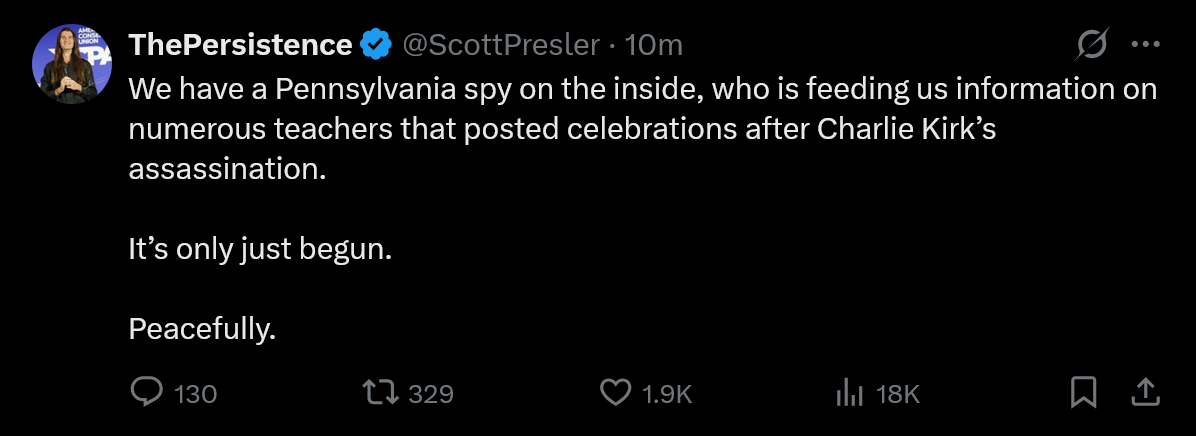The height and width of the screenshot is (436, 1196).
Task: Click the 18K views count
Action: 897,394
